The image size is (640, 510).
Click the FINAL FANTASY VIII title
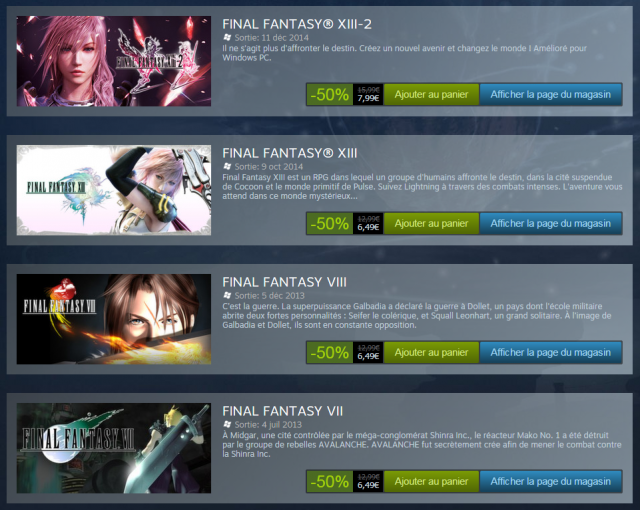(284, 282)
